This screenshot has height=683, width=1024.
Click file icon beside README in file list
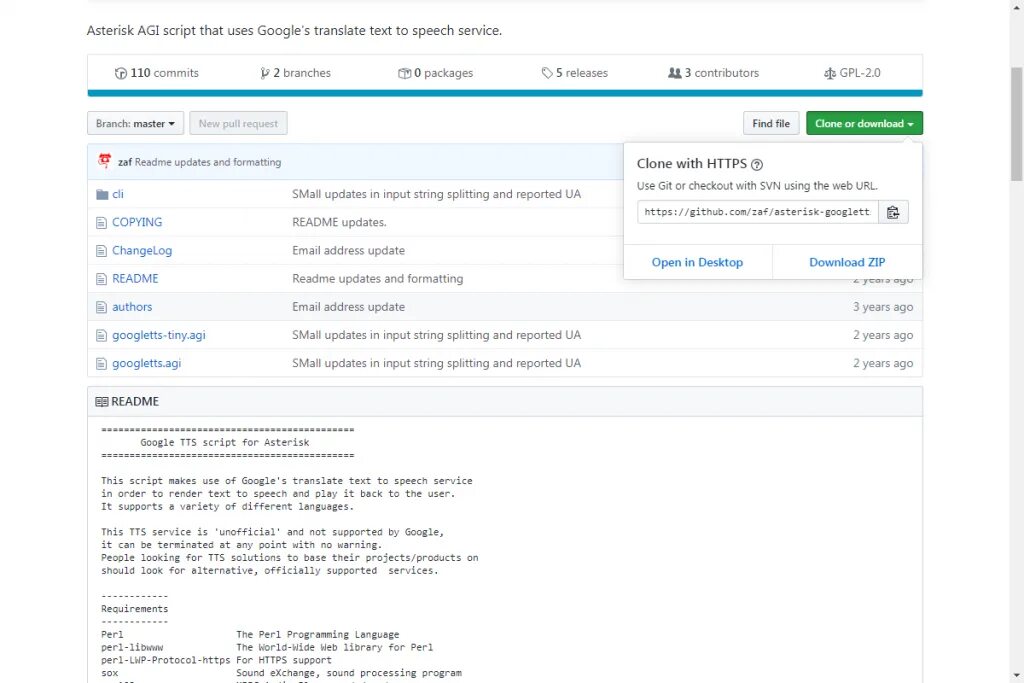(x=101, y=279)
